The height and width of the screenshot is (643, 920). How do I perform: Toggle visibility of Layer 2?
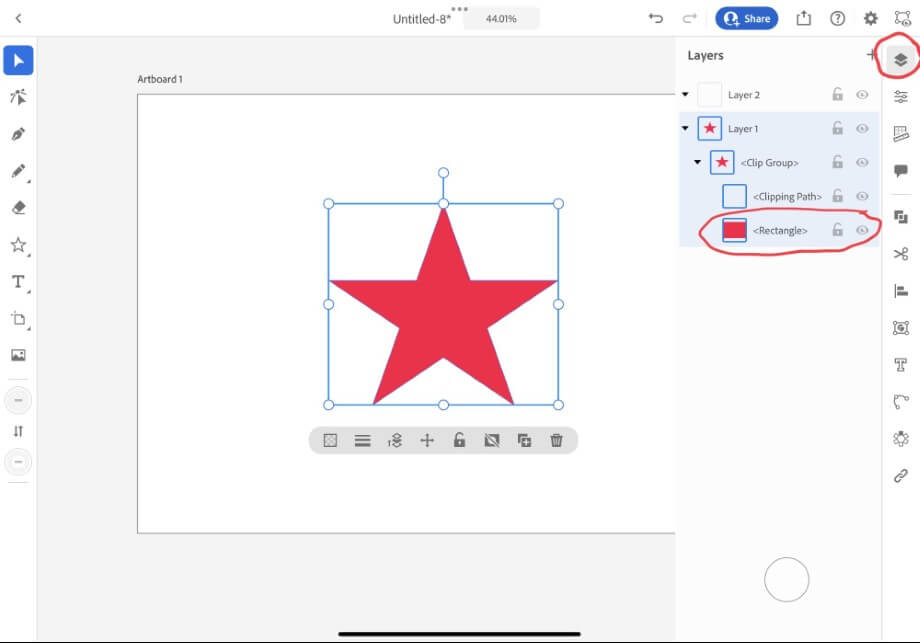862,94
